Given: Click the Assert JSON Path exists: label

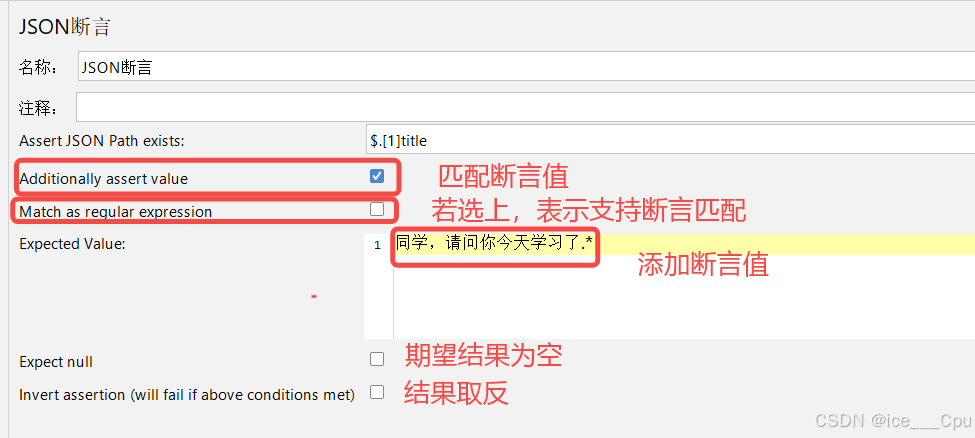Looking at the screenshot, I should click(102, 141).
